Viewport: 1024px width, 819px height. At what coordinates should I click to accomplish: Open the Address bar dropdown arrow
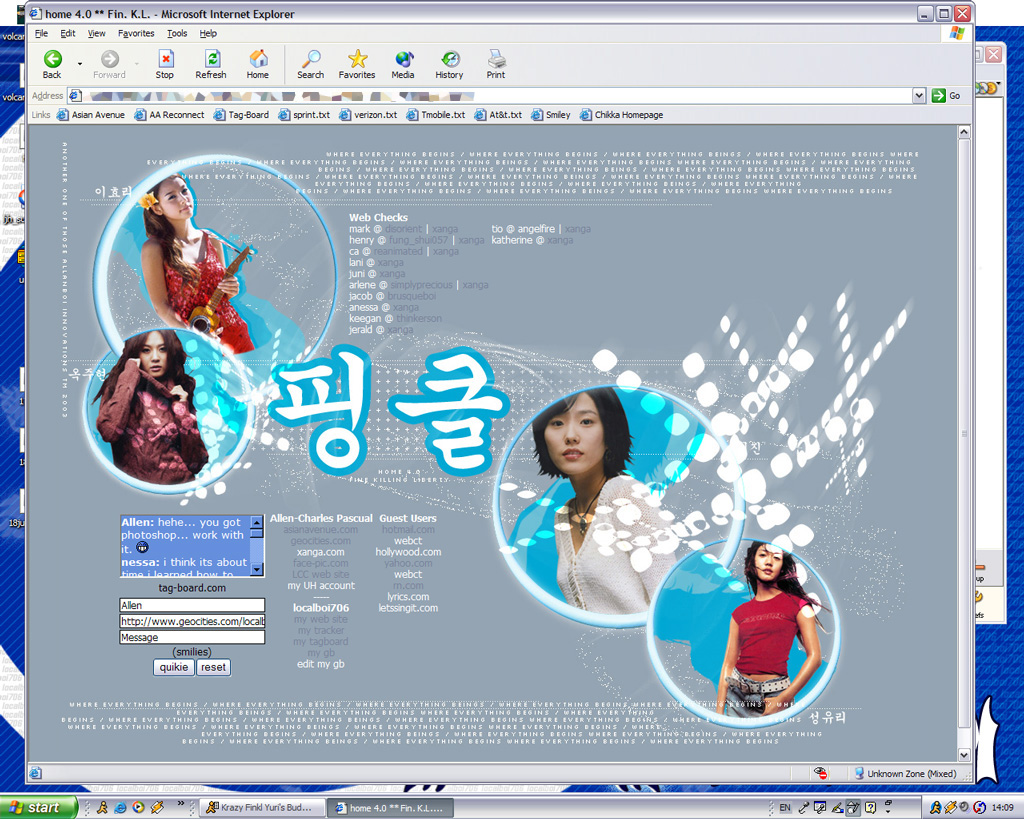click(919, 95)
